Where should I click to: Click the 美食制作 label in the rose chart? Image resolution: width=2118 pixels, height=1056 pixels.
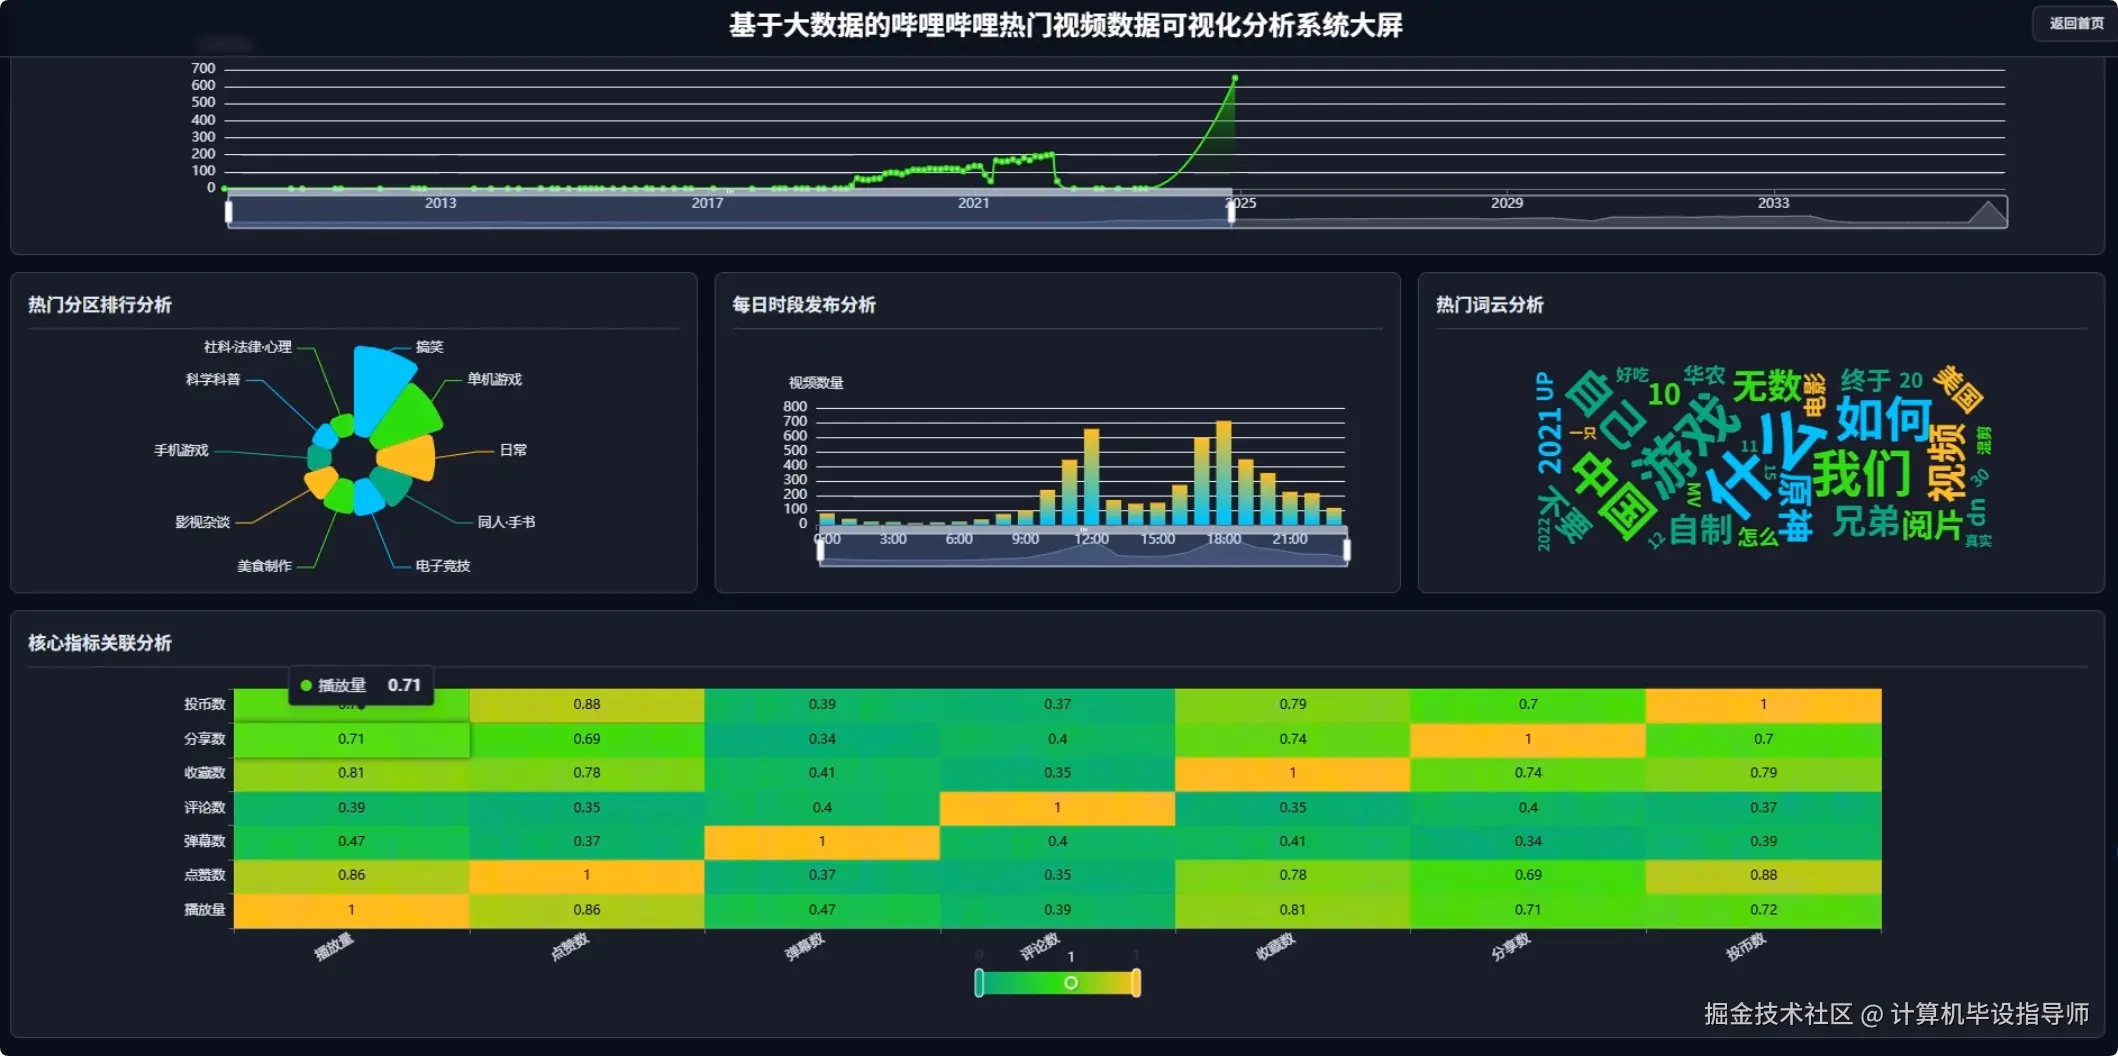[x=264, y=566]
